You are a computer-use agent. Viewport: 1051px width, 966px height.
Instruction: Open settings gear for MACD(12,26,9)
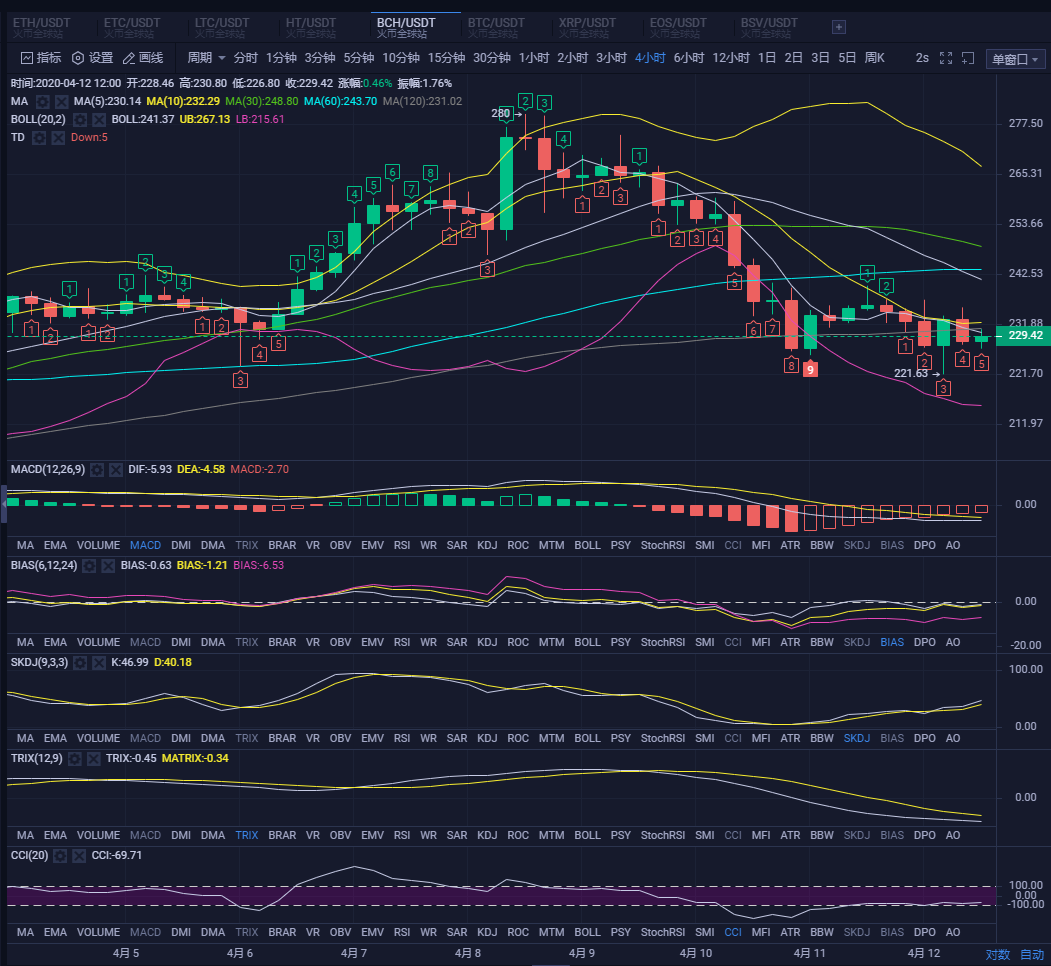(x=97, y=469)
